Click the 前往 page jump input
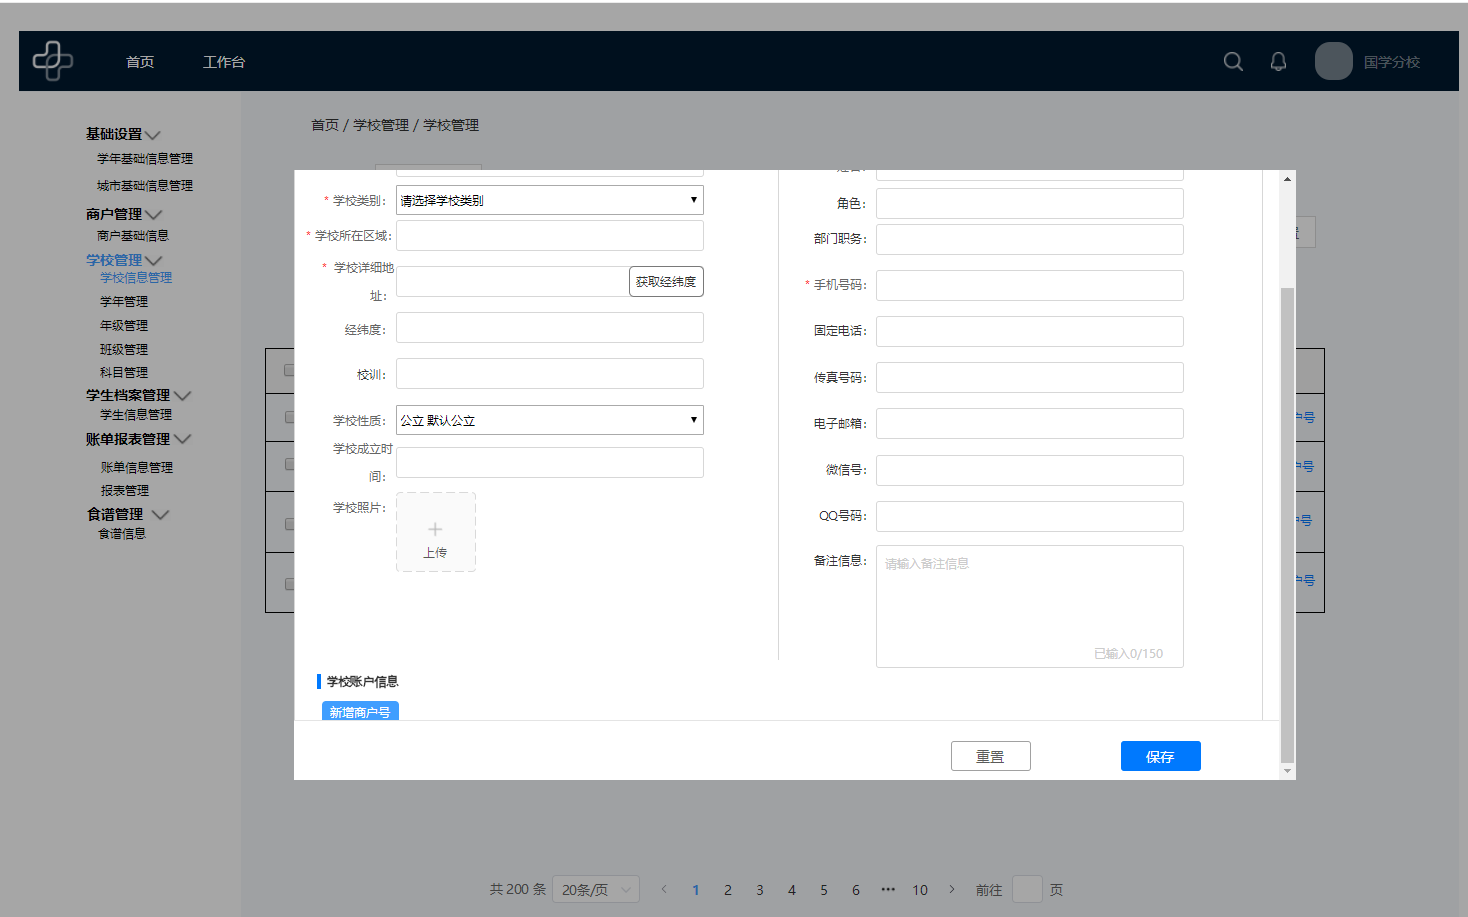 (1027, 889)
